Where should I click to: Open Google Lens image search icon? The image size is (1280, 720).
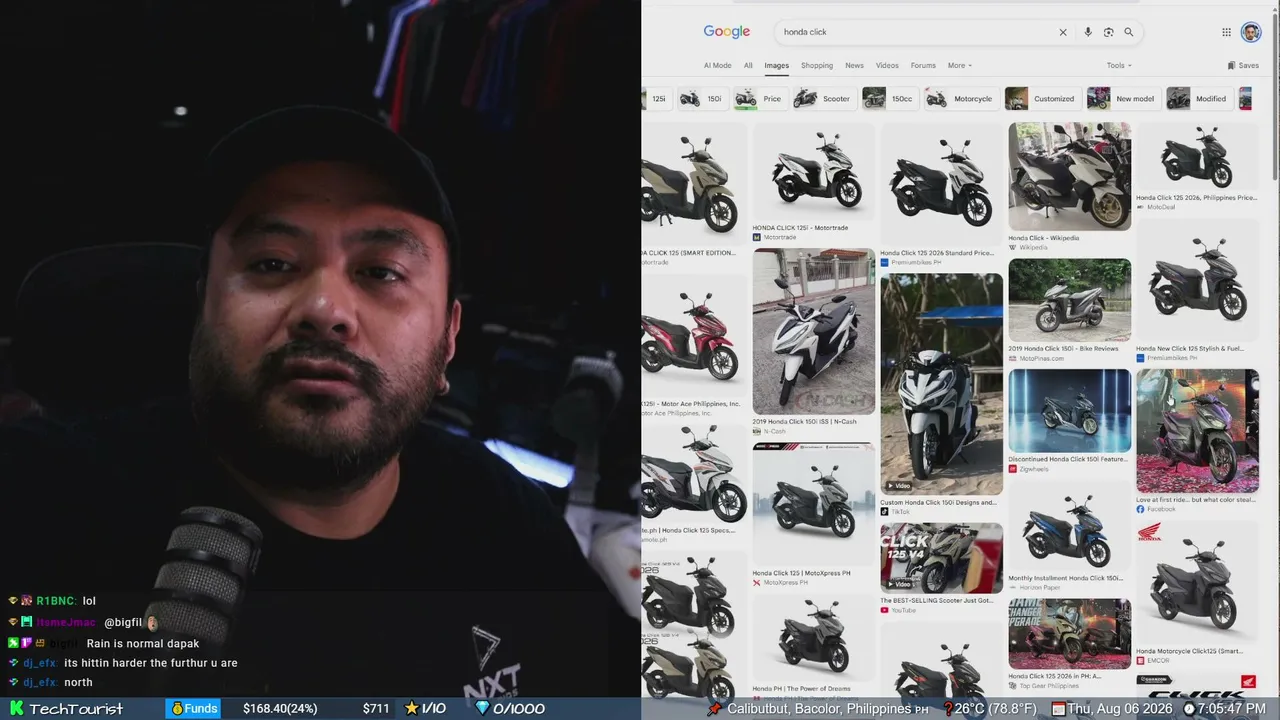(x=1108, y=32)
